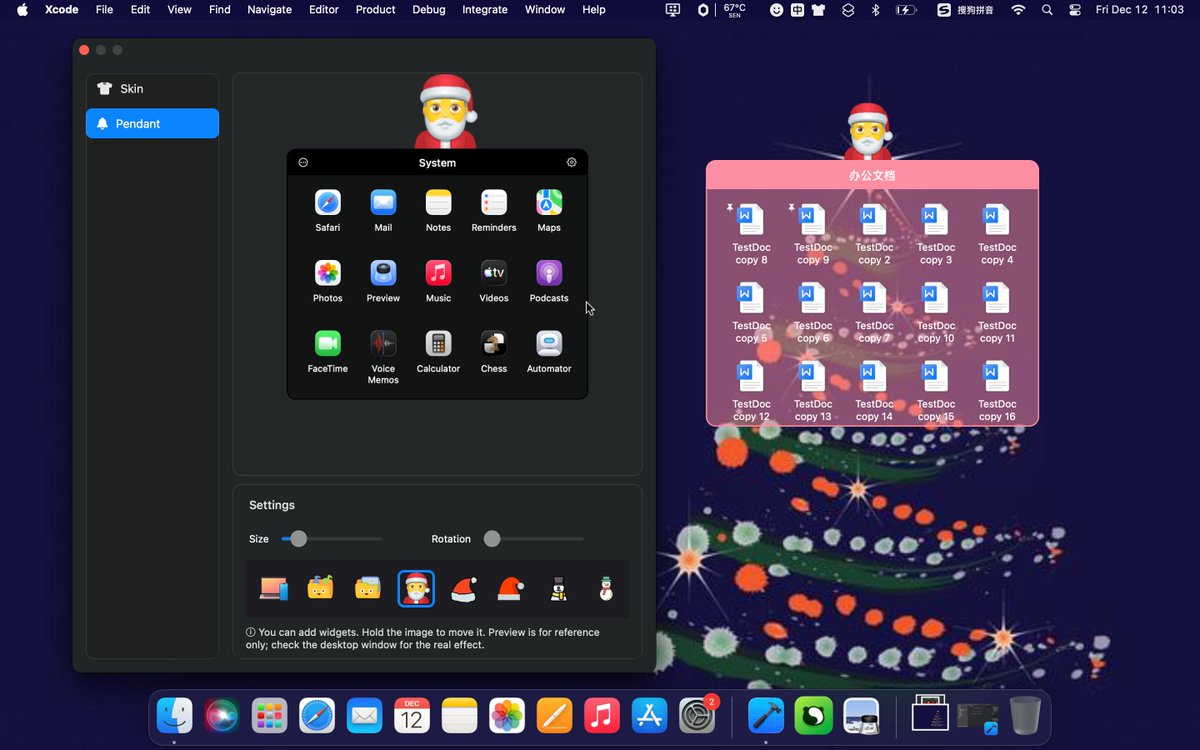Choose the laptop and phone pendant
The image size is (1200, 750).
point(273,589)
